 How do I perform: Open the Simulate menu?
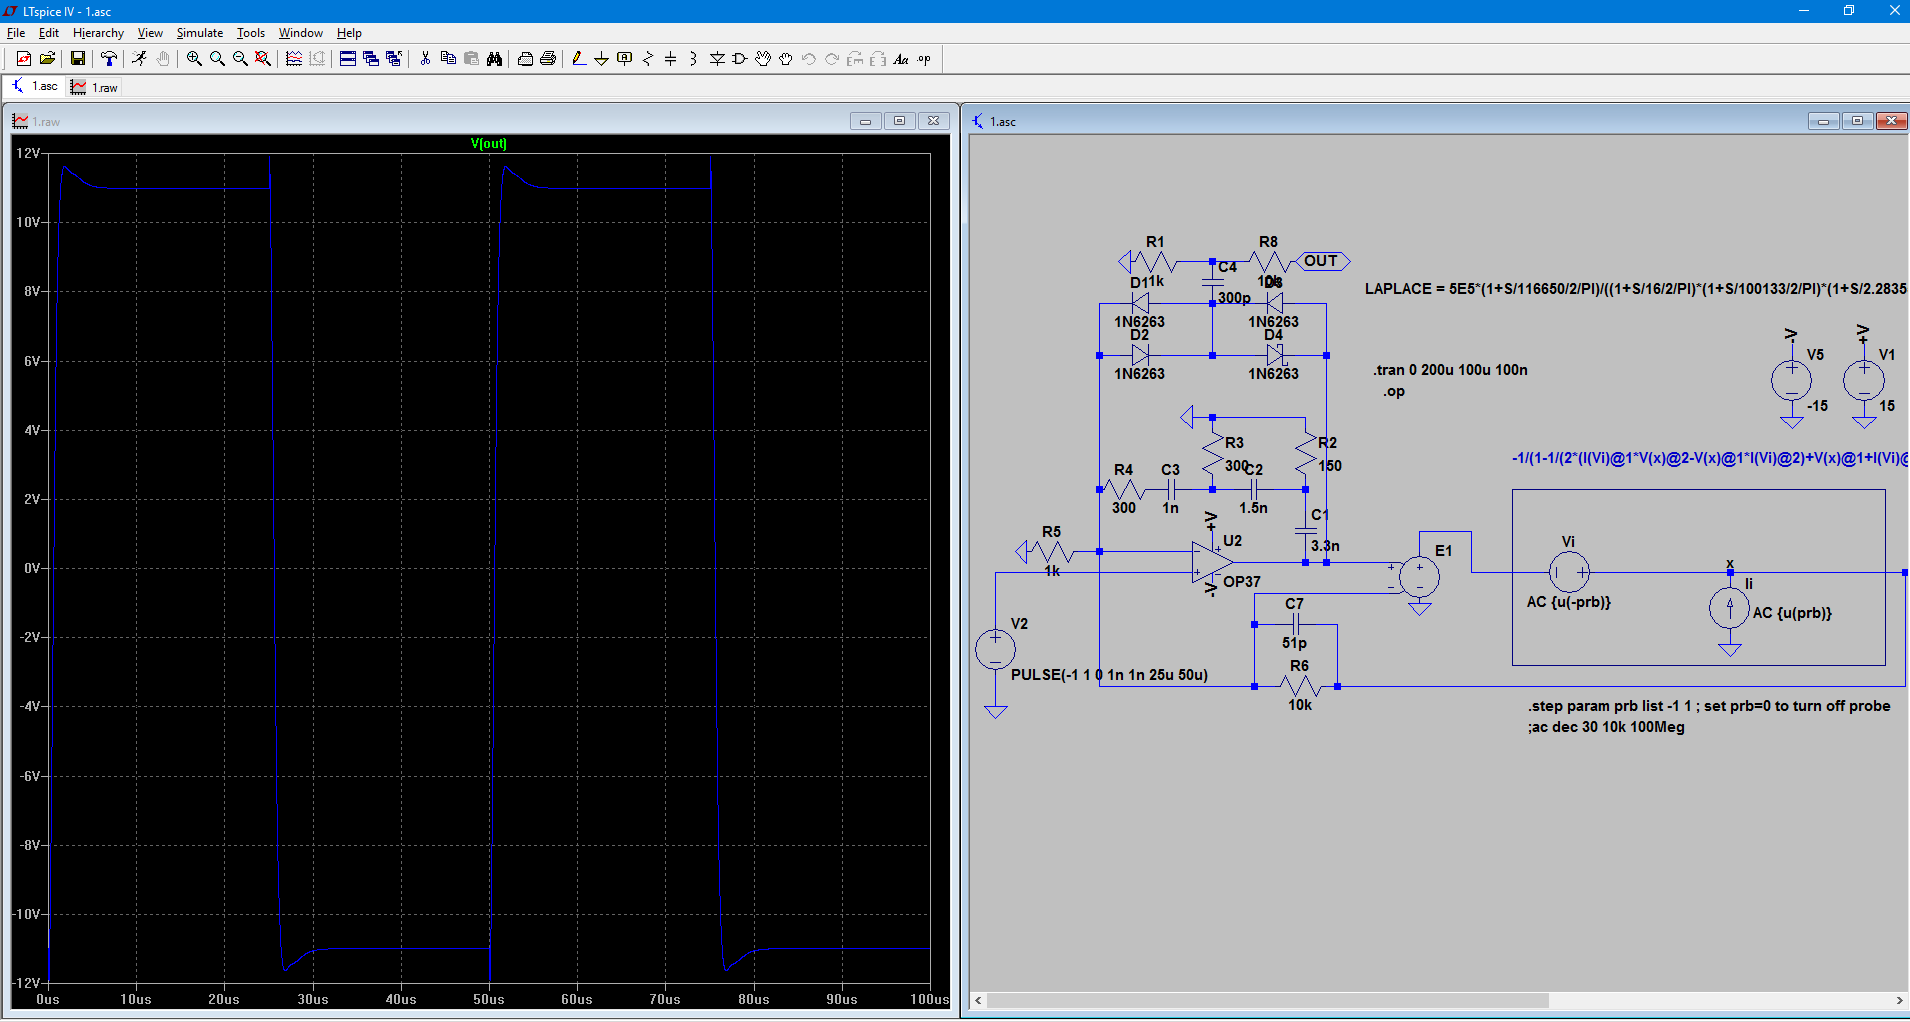(x=199, y=33)
